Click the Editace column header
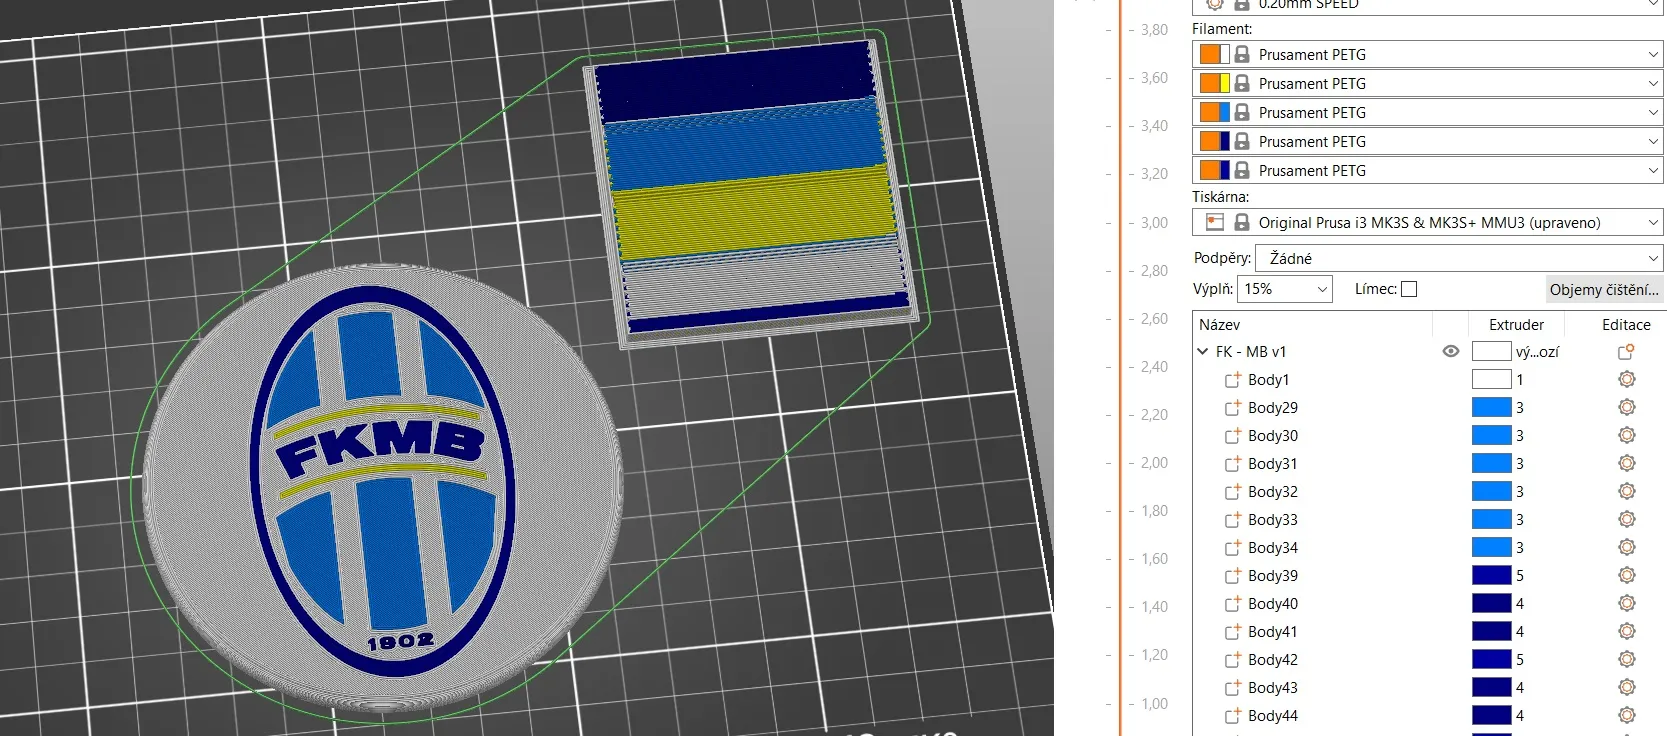 coord(1626,325)
